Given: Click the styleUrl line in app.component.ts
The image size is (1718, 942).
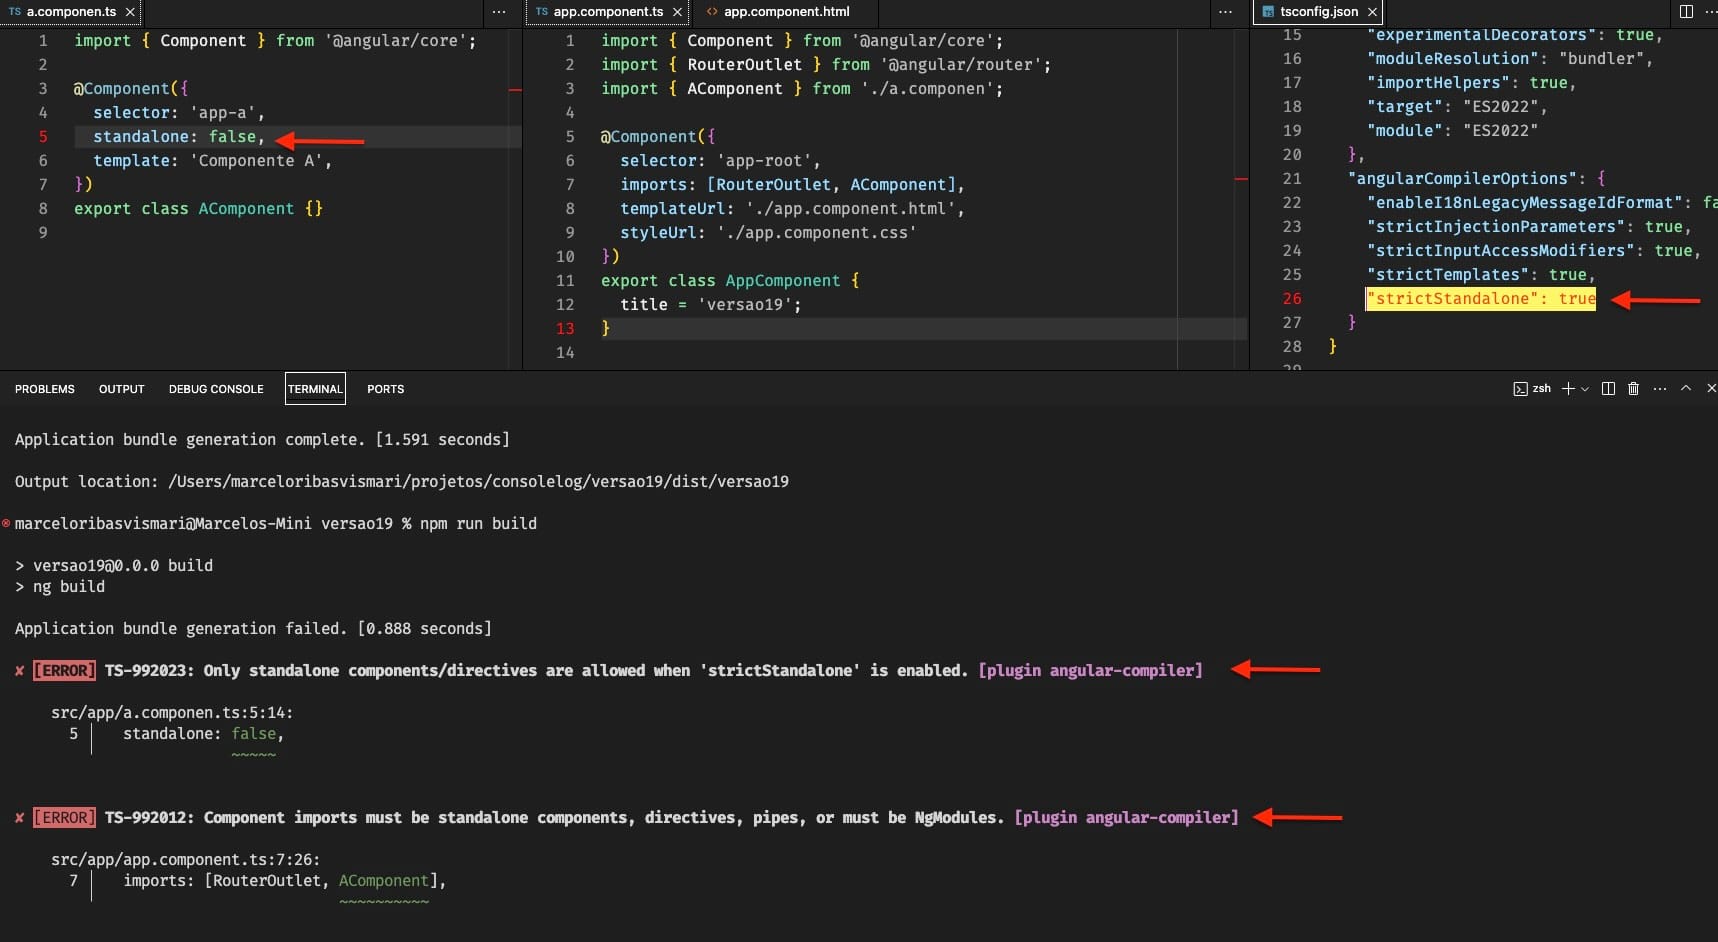Looking at the screenshot, I should [x=768, y=233].
